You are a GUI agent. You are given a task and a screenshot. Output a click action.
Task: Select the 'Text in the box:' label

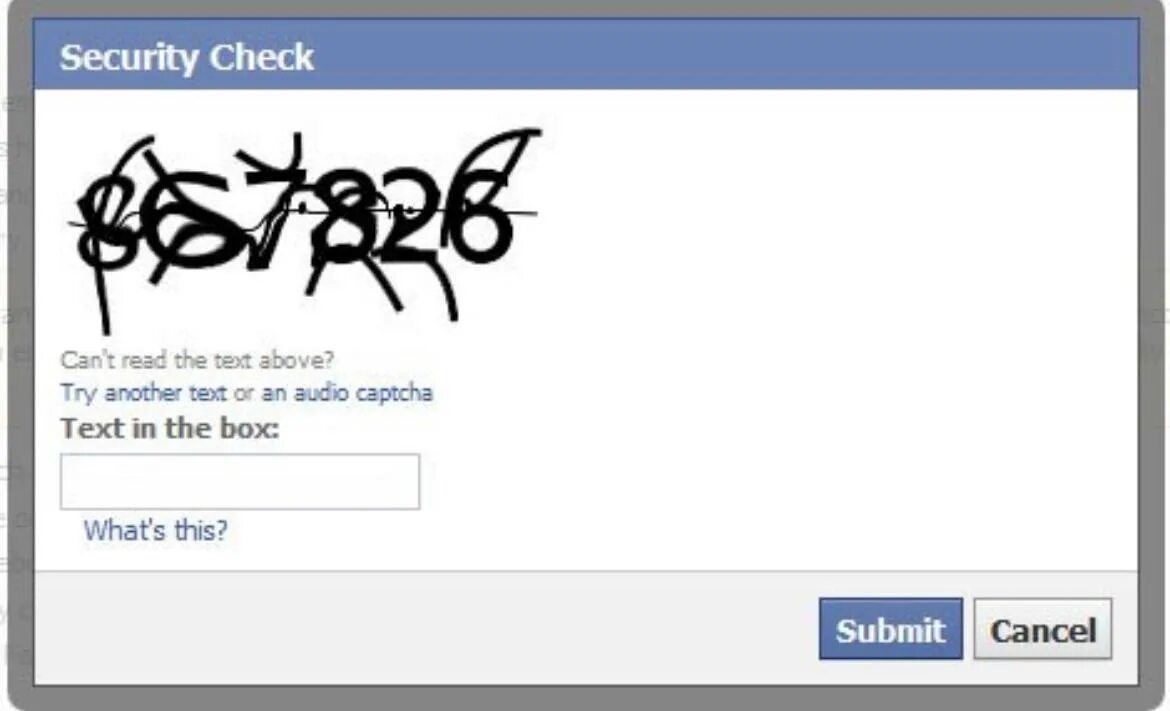point(170,428)
